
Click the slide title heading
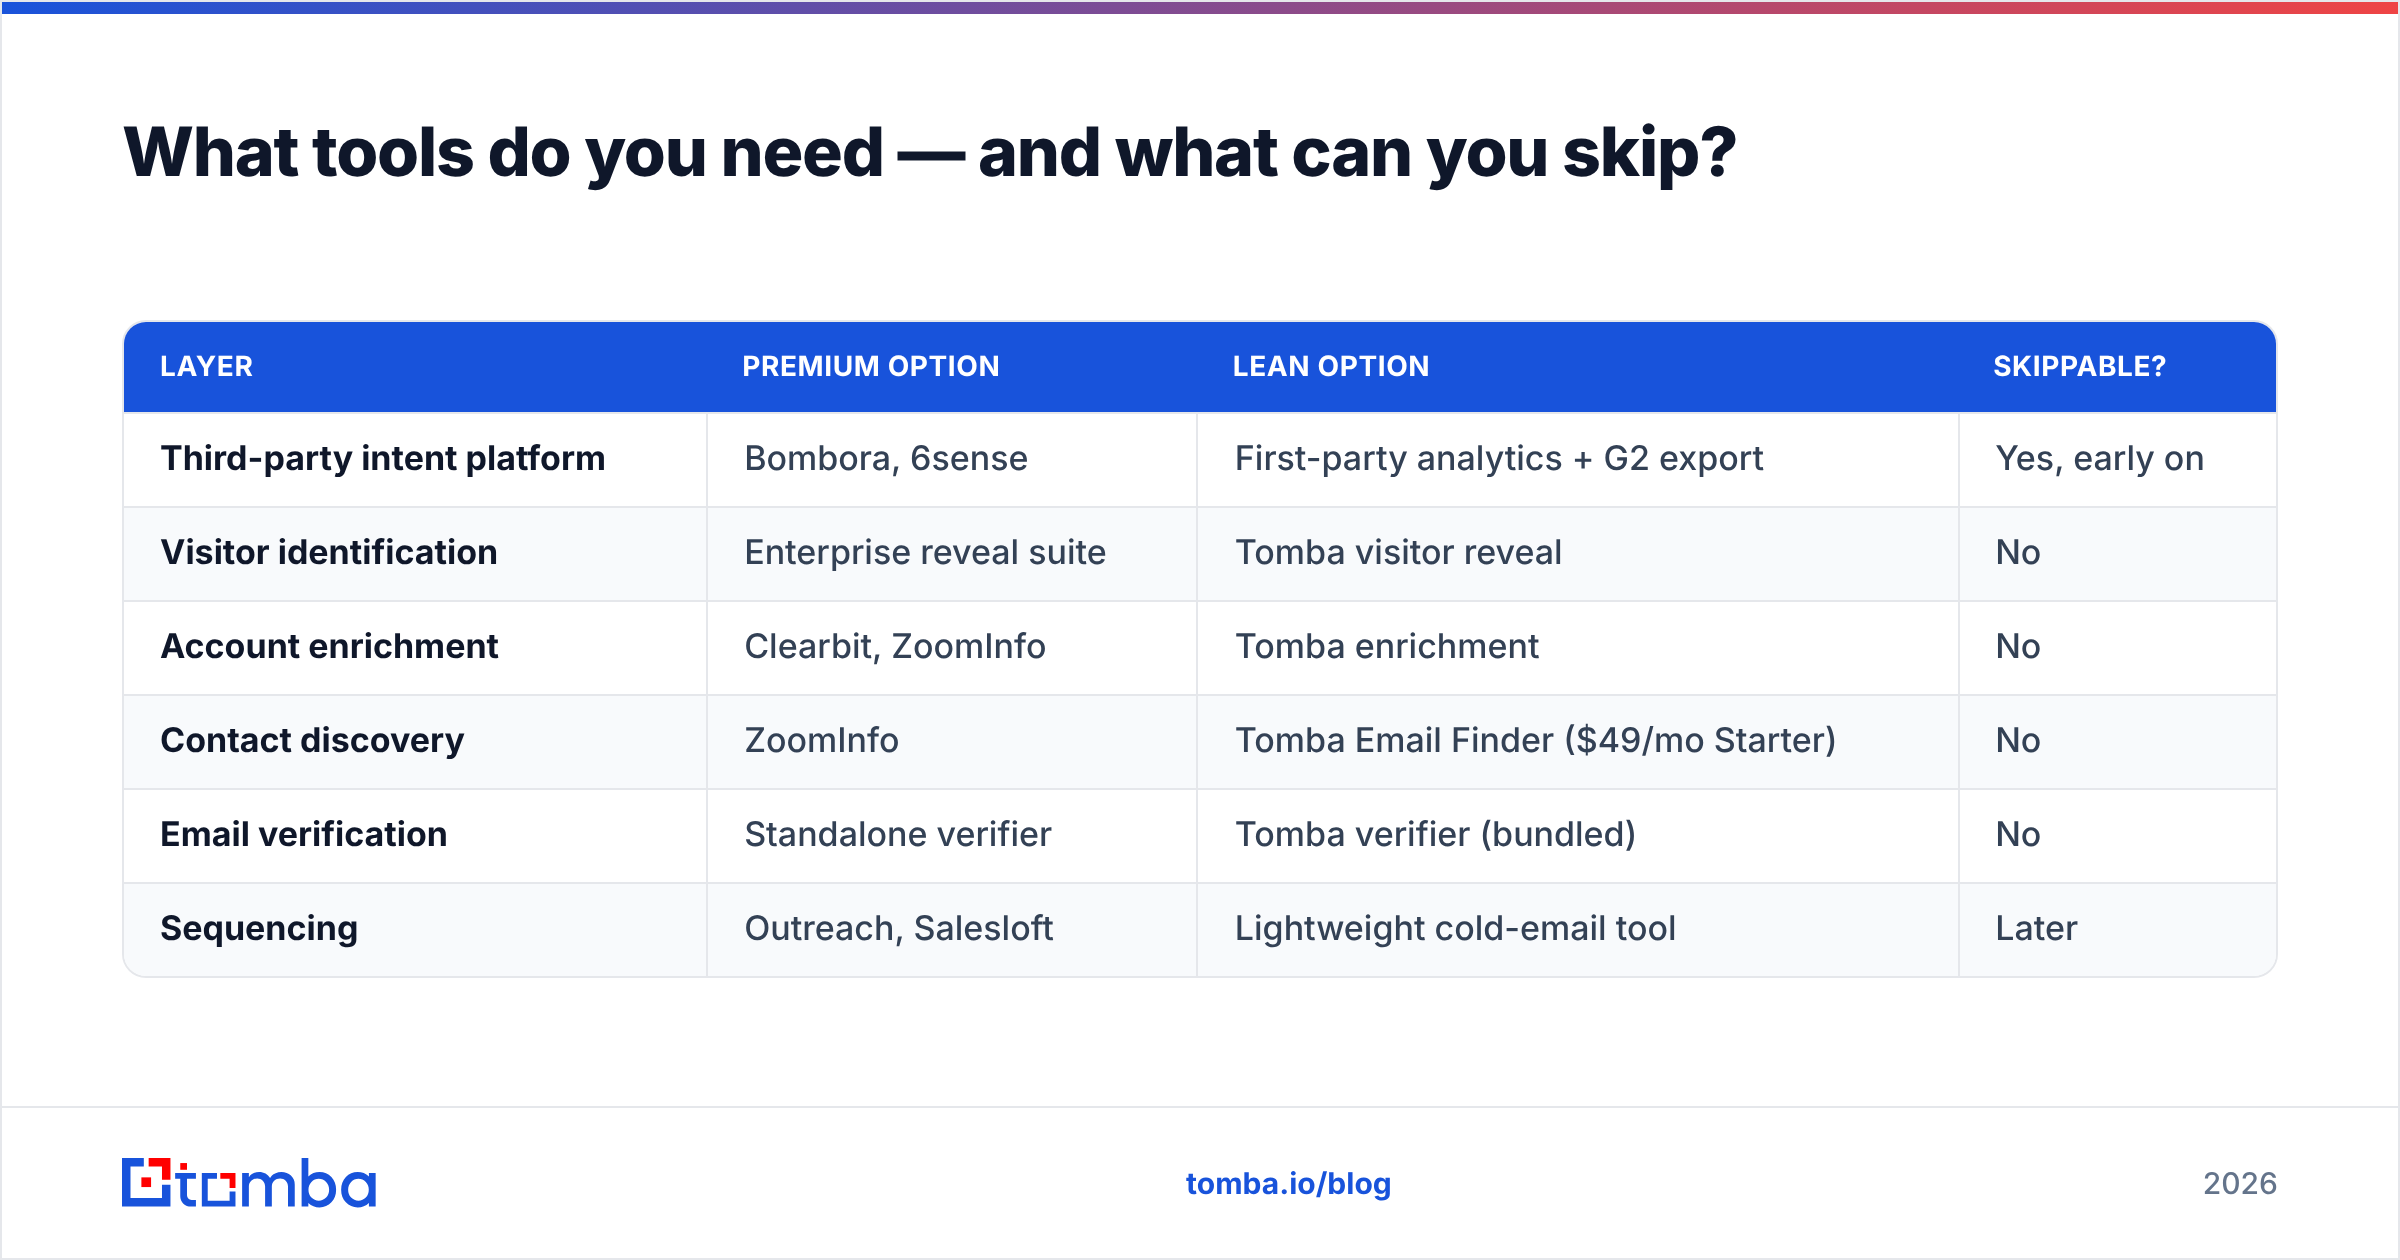tap(930, 153)
